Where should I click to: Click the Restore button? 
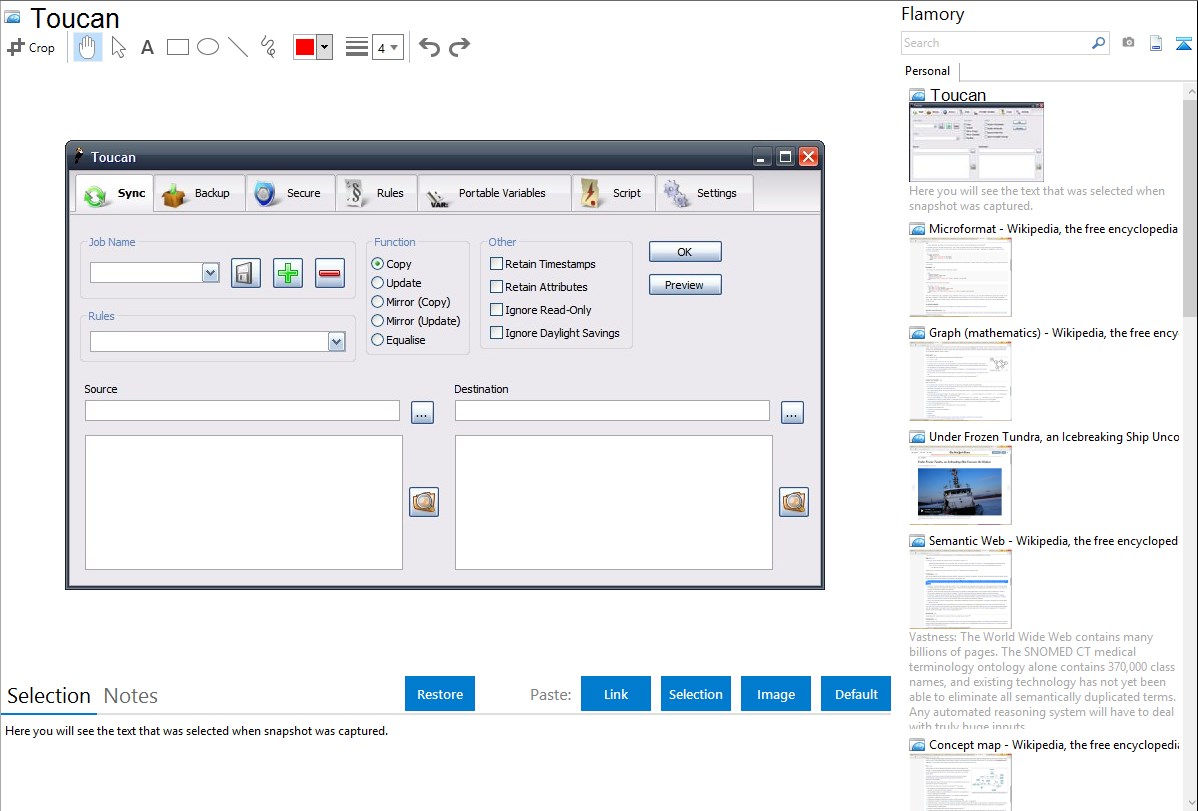click(440, 694)
